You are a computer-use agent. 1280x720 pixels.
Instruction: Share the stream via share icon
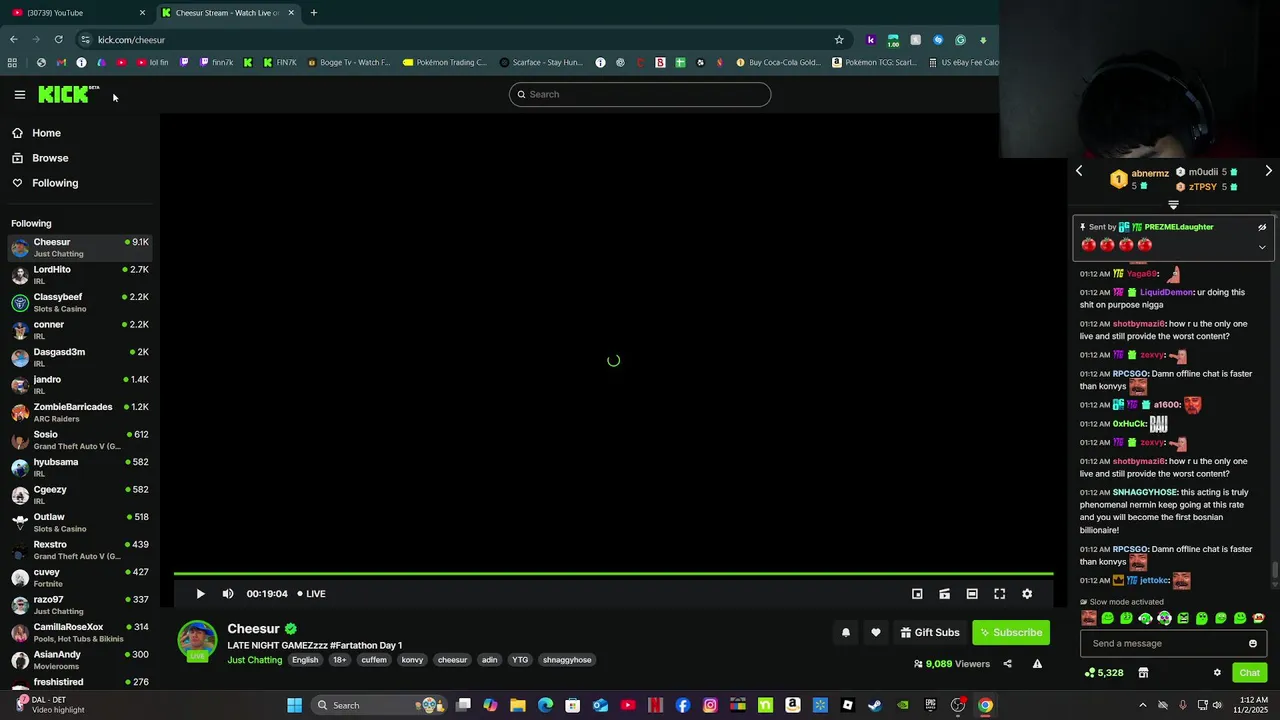pyautogui.click(x=1007, y=664)
